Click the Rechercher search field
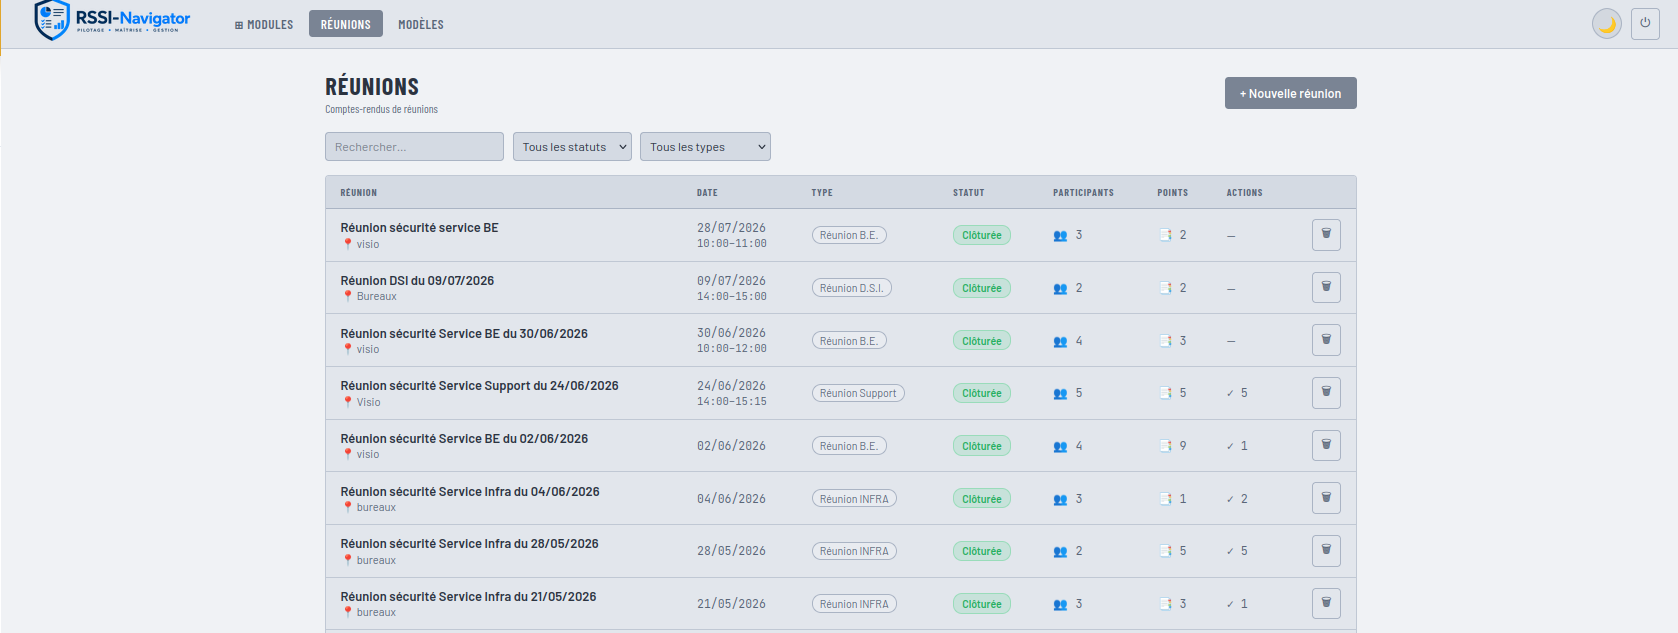 point(414,147)
